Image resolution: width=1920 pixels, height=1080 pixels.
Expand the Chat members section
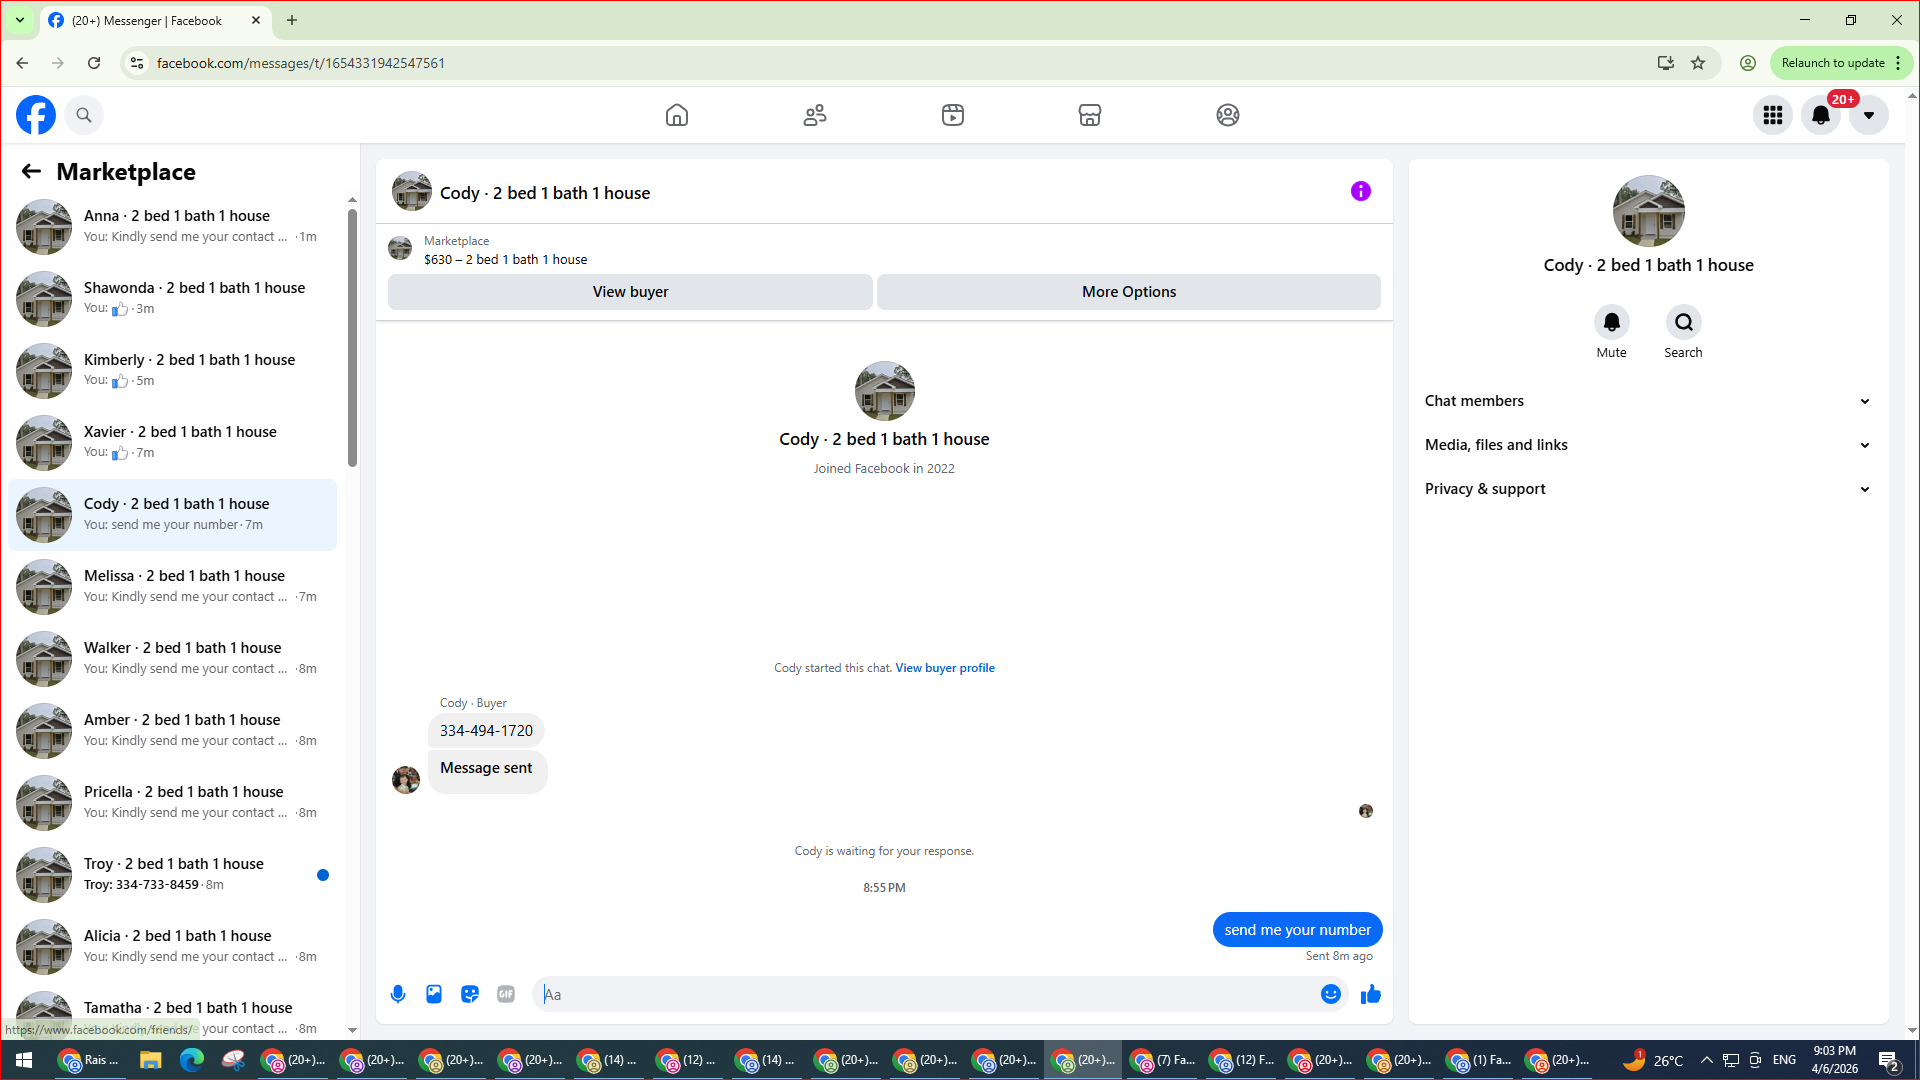[1648, 401]
